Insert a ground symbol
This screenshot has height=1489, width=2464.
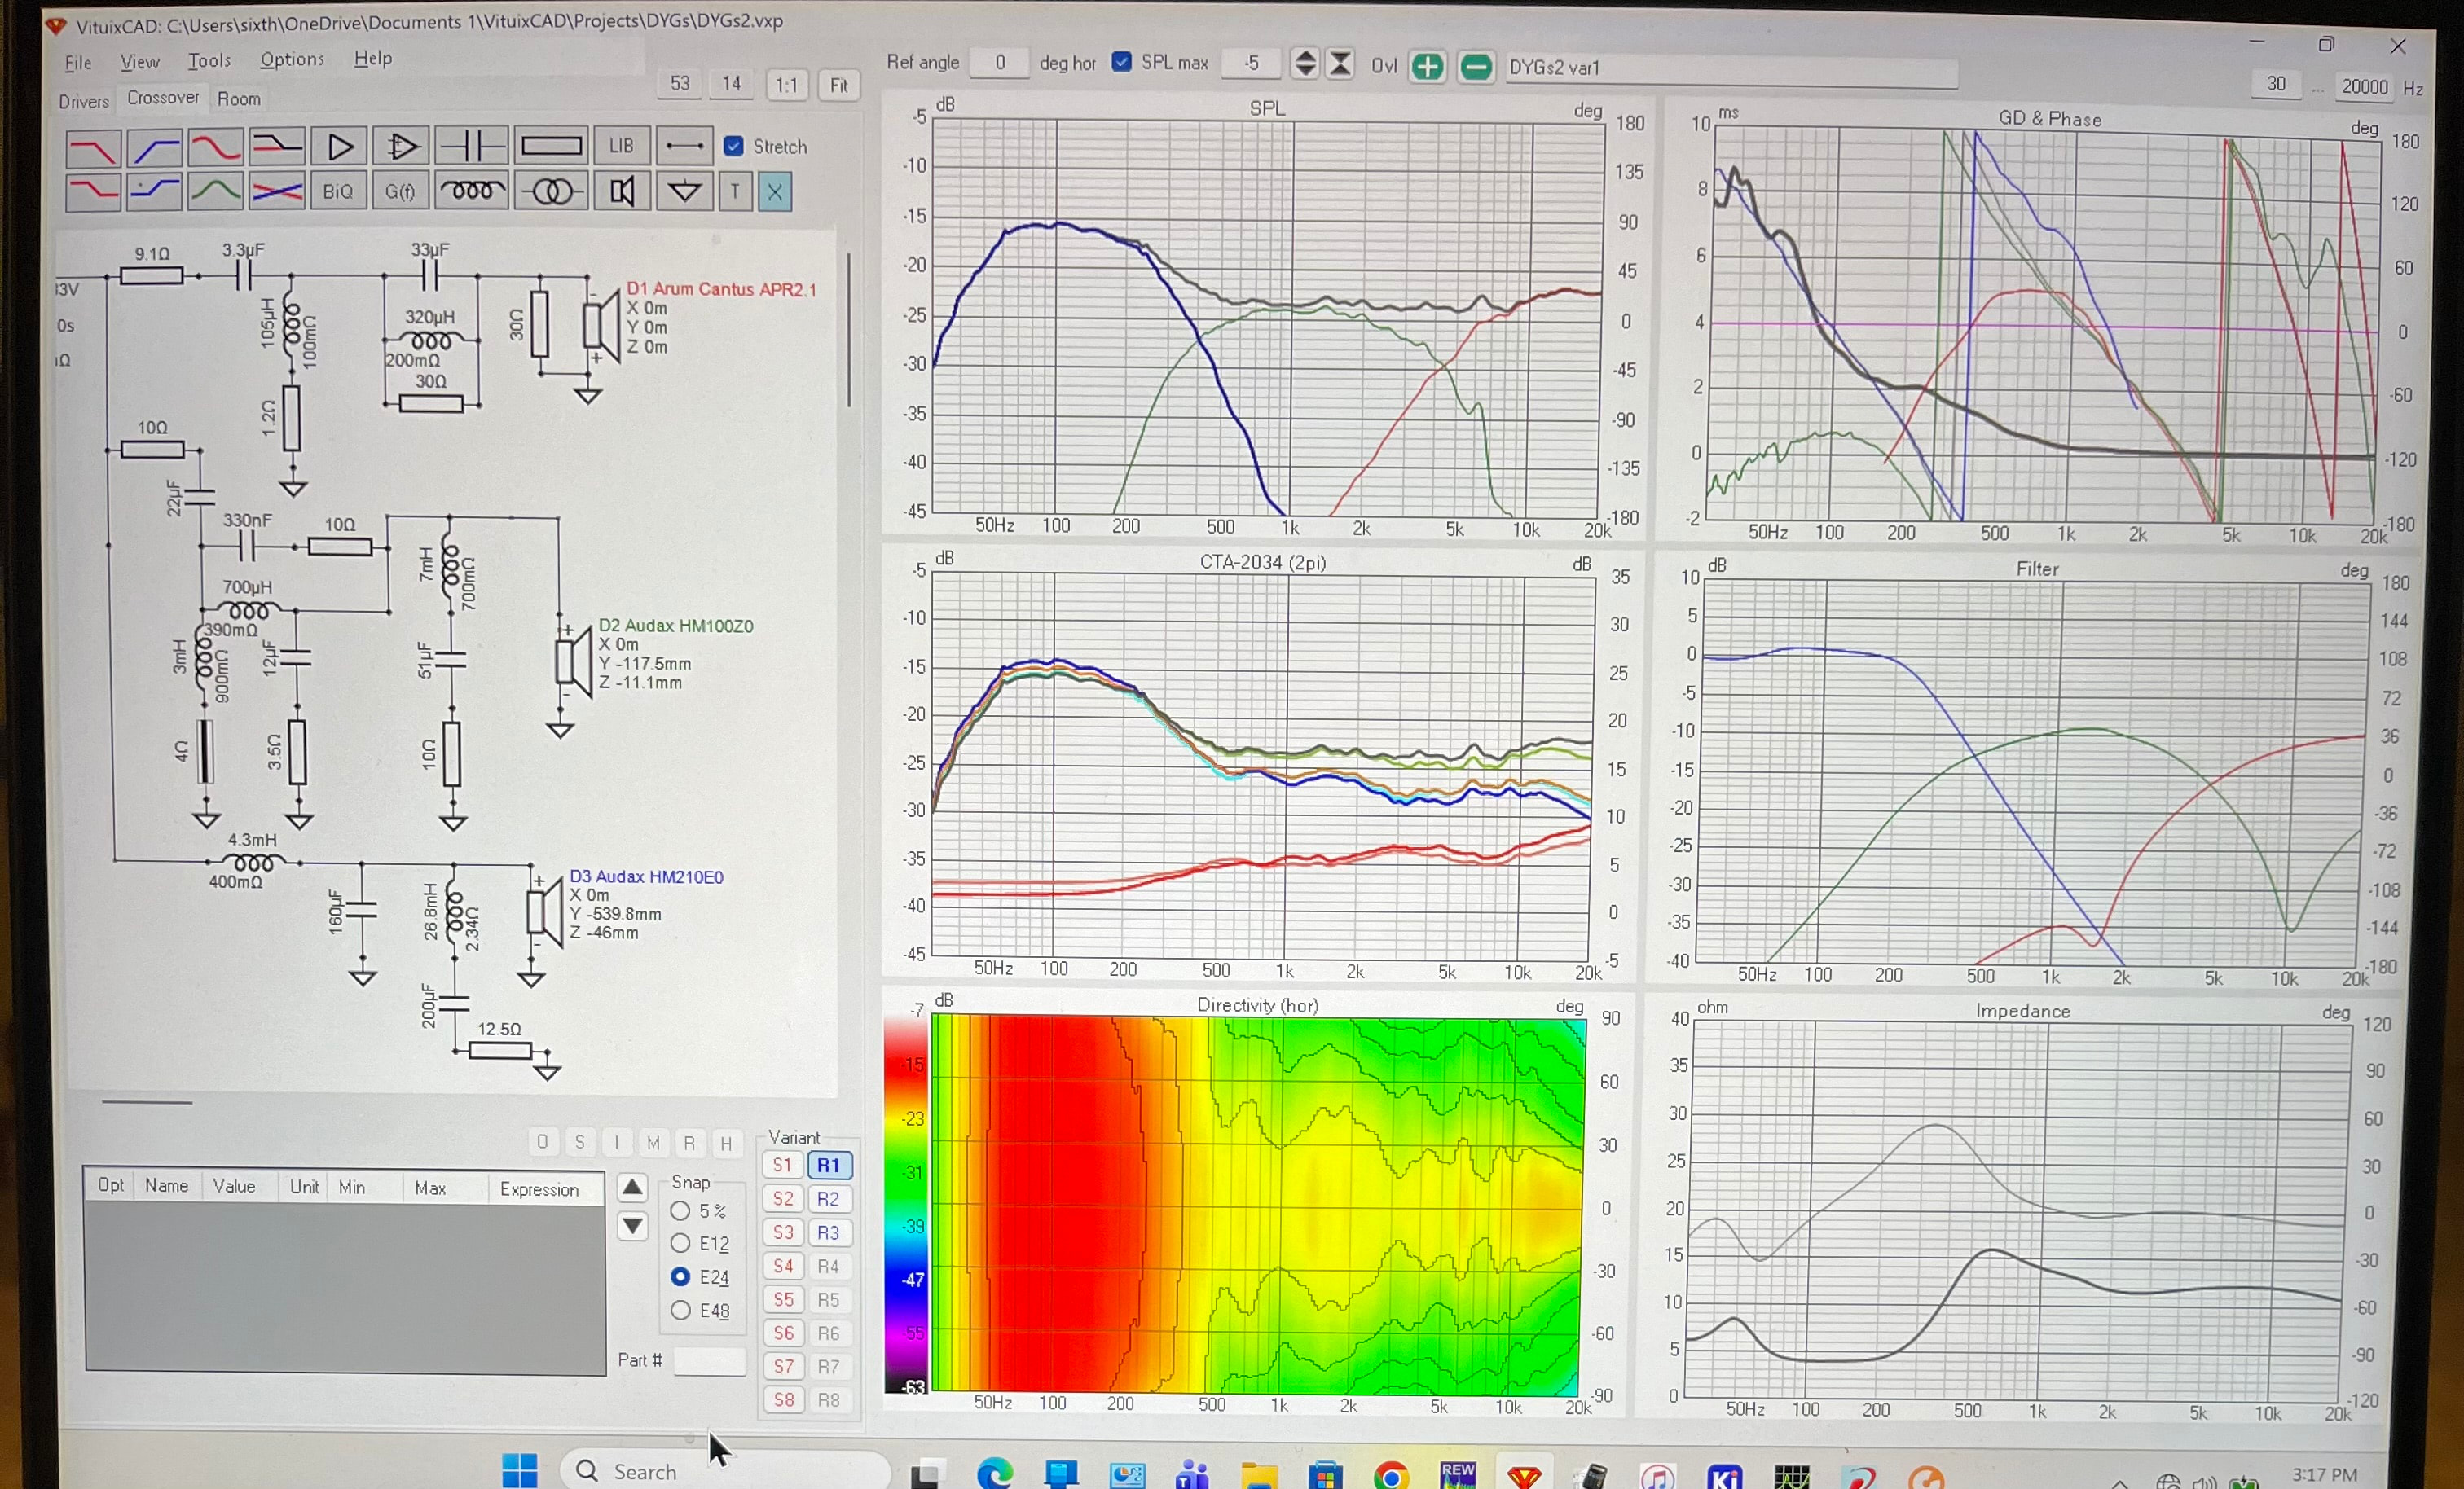pos(684,191)
